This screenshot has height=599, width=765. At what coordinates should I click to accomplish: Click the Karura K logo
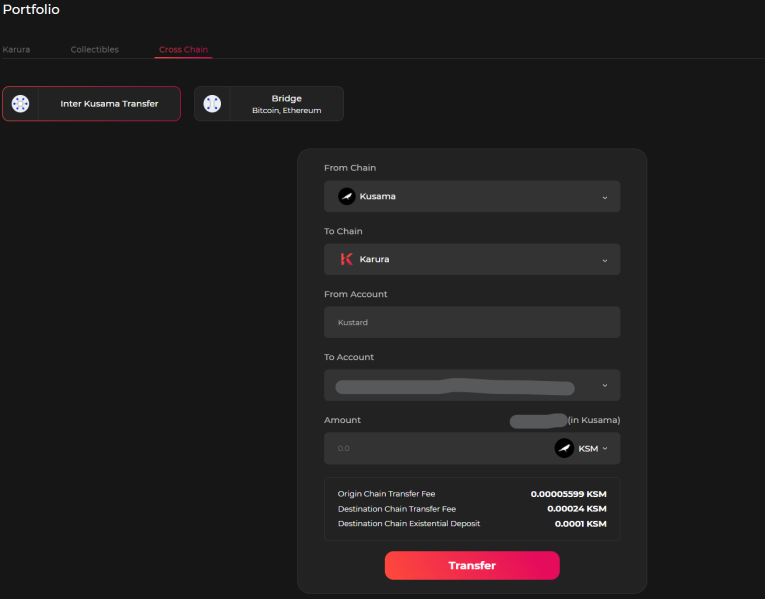346,260
